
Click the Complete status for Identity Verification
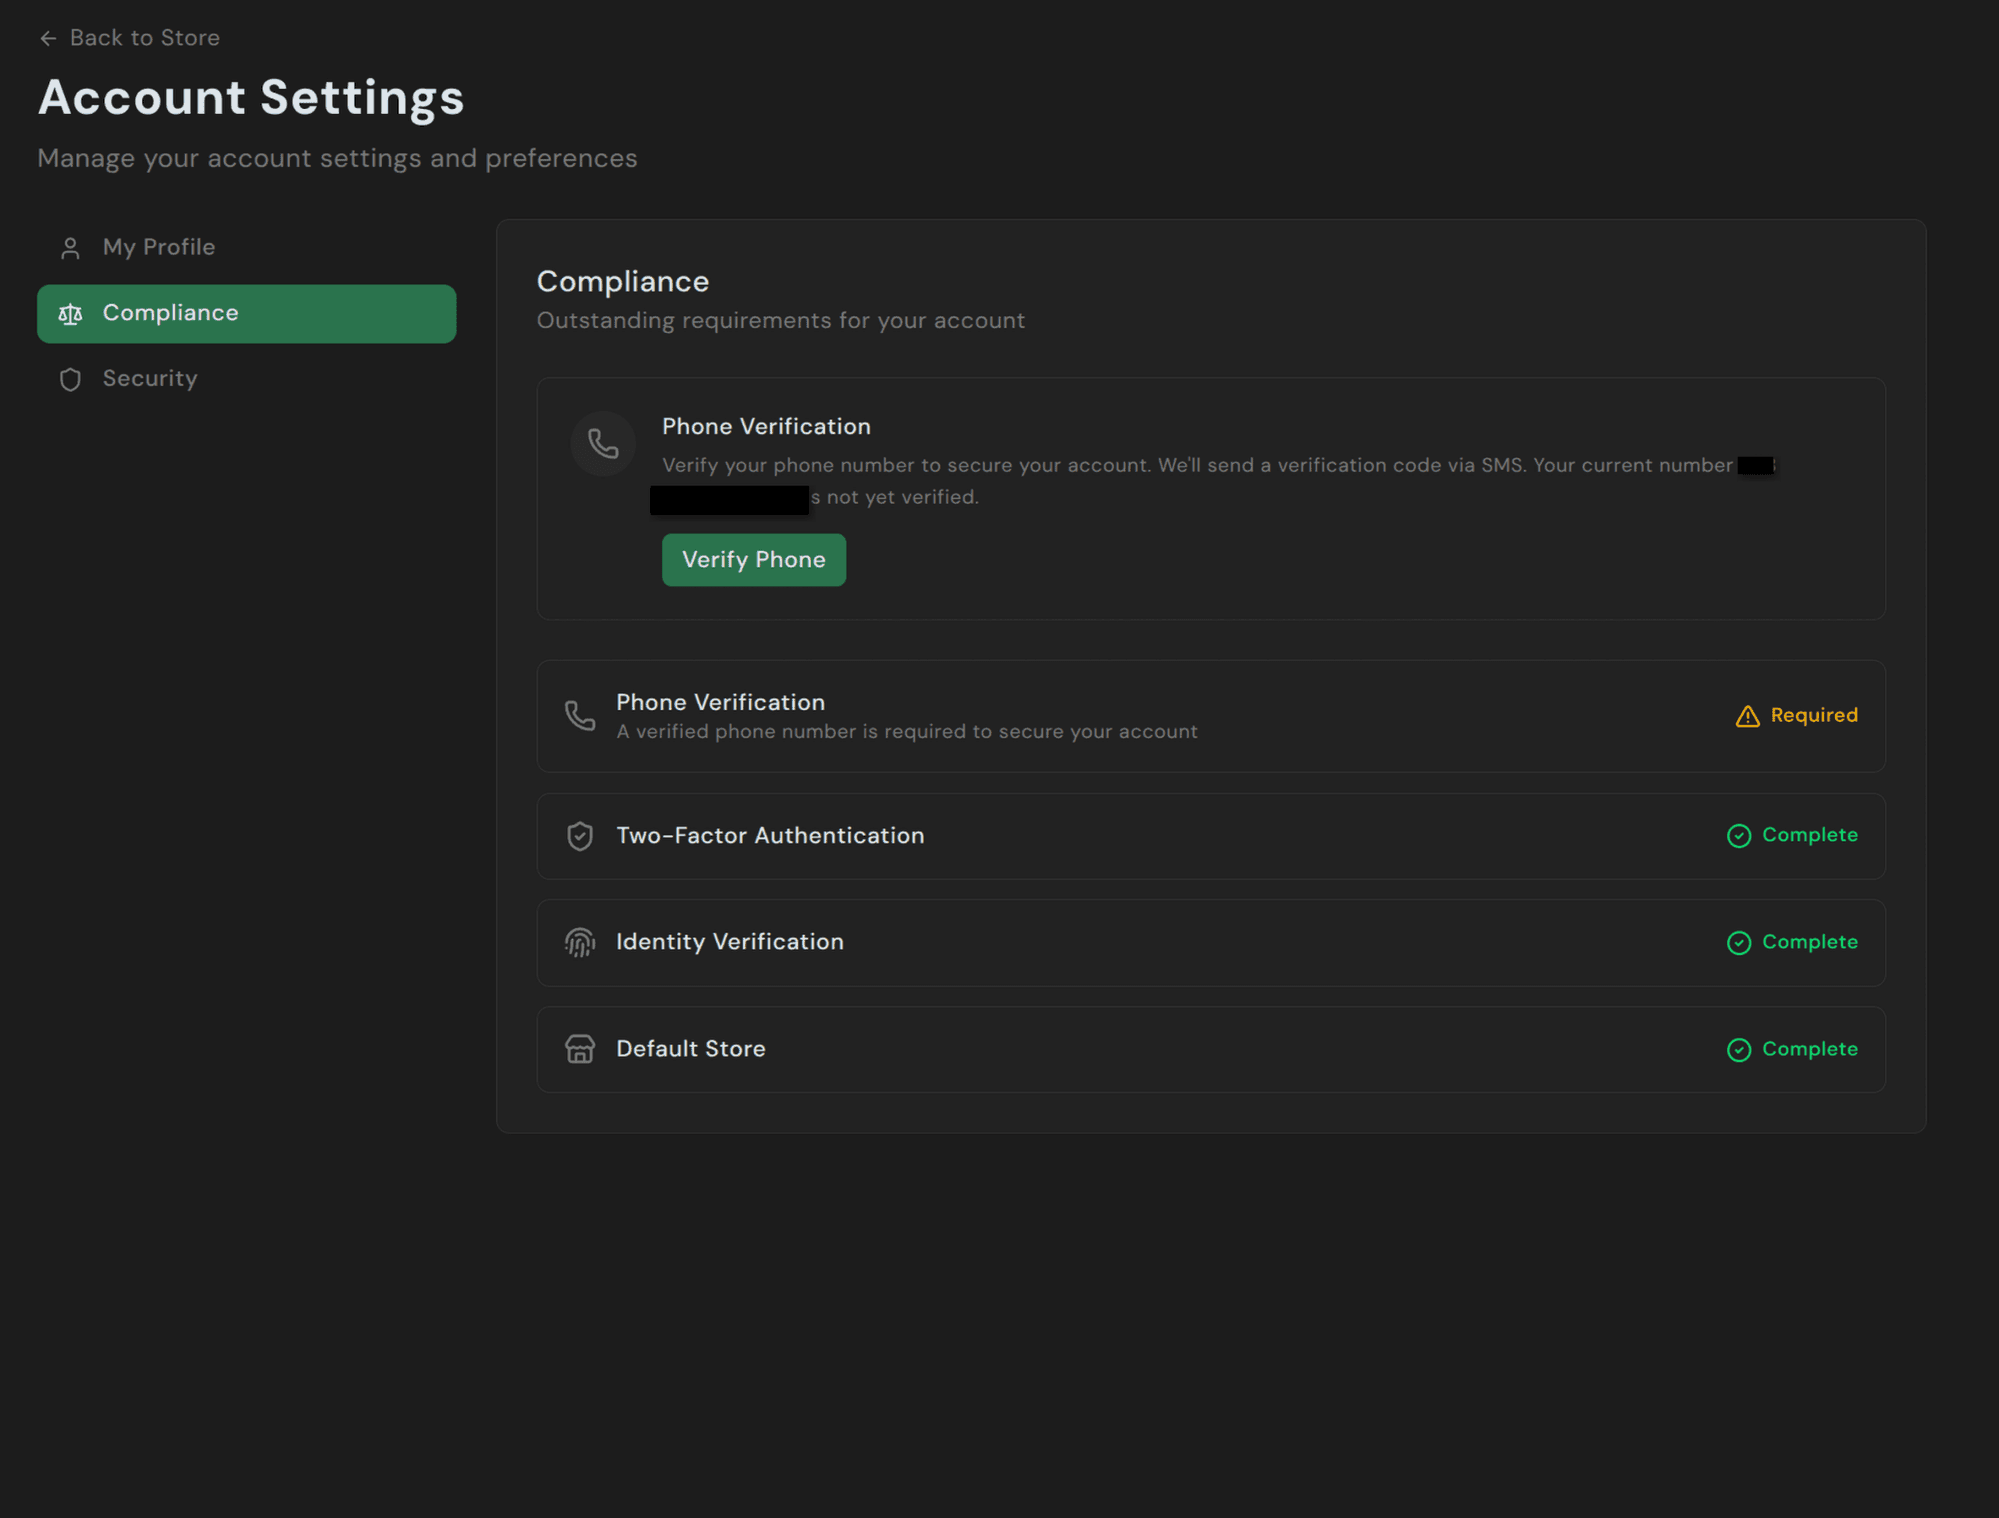(x=1810, y=942)
